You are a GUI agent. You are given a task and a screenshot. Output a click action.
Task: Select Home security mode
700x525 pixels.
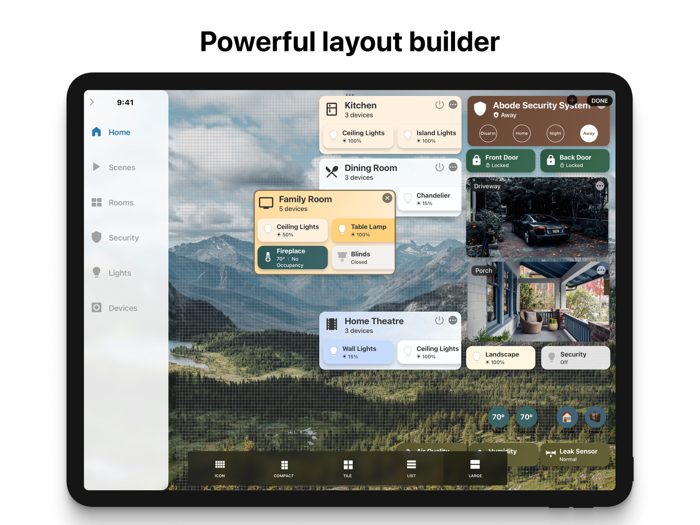[x=521, y=133]
